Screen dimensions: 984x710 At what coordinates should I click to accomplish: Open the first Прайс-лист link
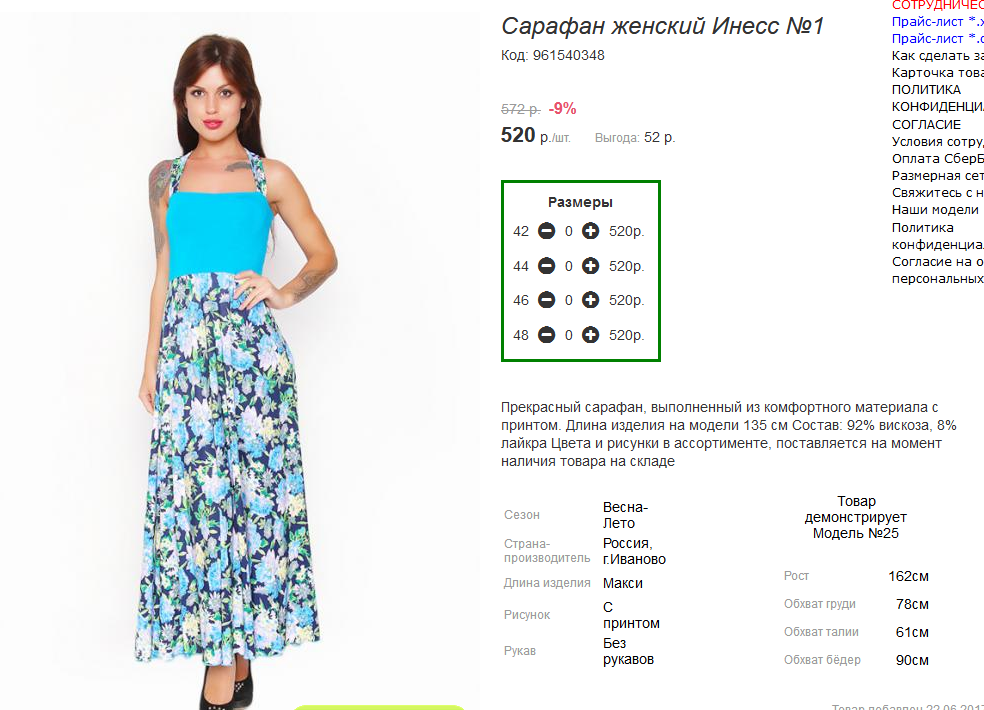pos(936,21)
